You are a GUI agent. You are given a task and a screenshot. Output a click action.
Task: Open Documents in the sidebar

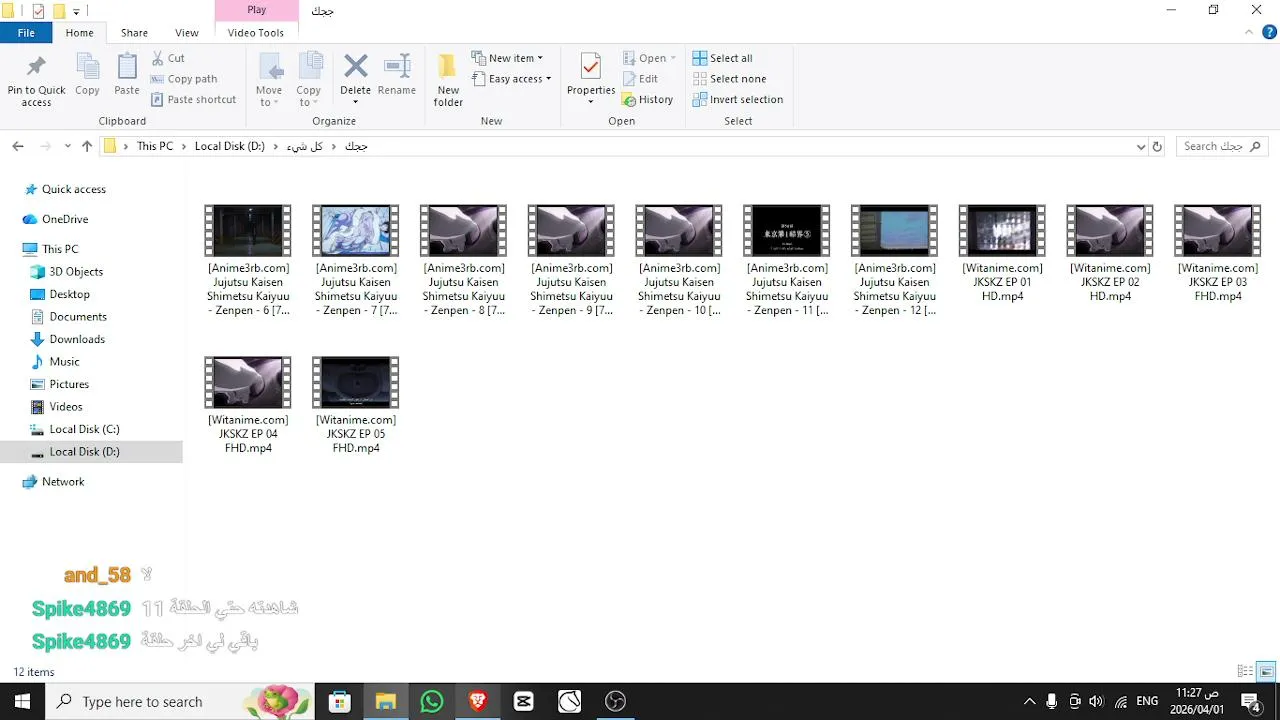coord(78,317)
